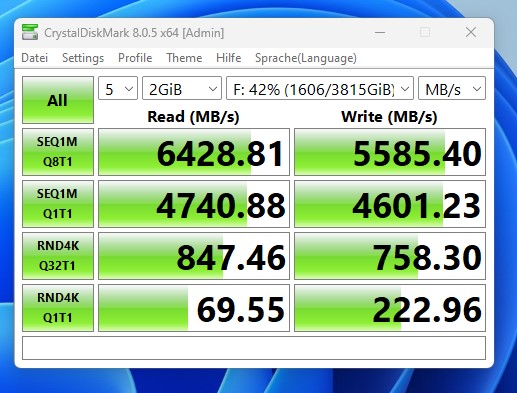Viewport: 517px width, 393px height.
Task: Open the Sprache(Language) menu
Action: pos(306,58)
